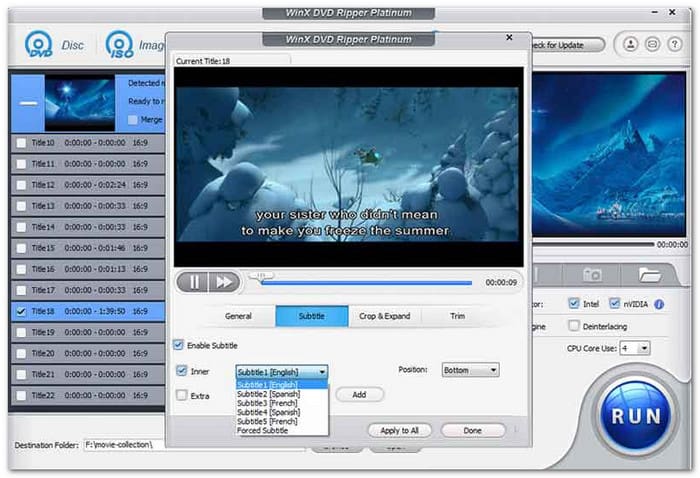Switch to the General tab
Screen dimensions: 700x478
(x=238, y=316)
